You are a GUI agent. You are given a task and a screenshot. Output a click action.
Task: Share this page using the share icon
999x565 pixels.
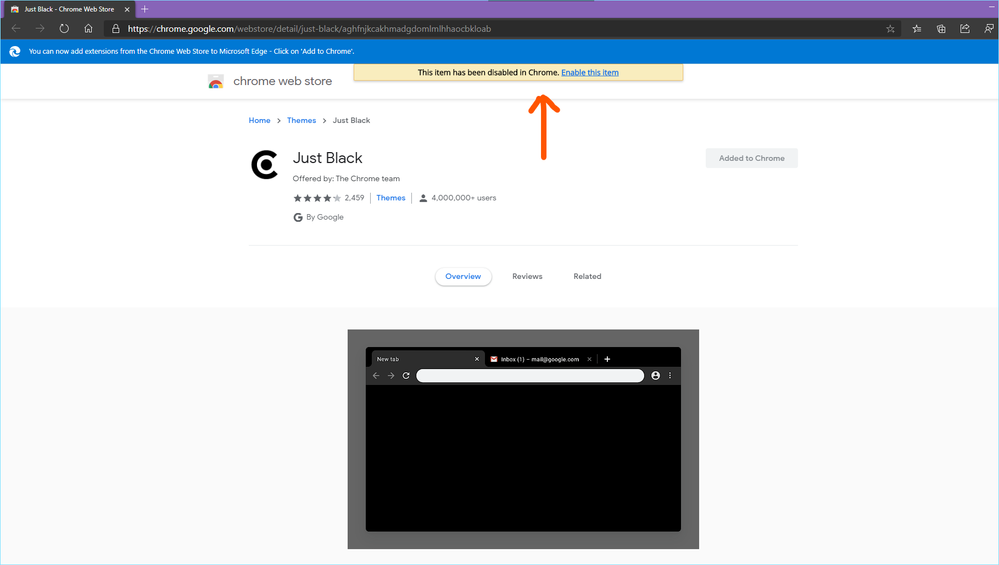pyautogui.click(x=965, y=29)
